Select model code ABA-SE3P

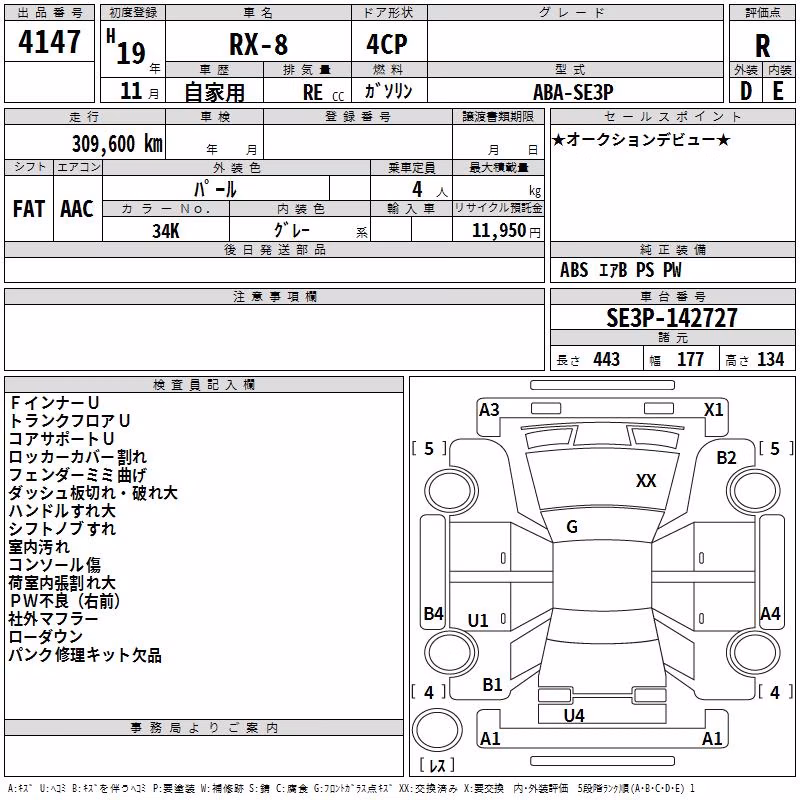573,92
